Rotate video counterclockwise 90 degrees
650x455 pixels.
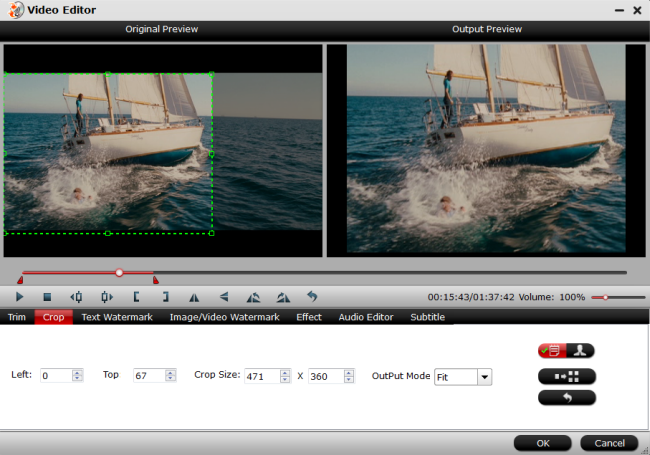[x=253, y=297]
